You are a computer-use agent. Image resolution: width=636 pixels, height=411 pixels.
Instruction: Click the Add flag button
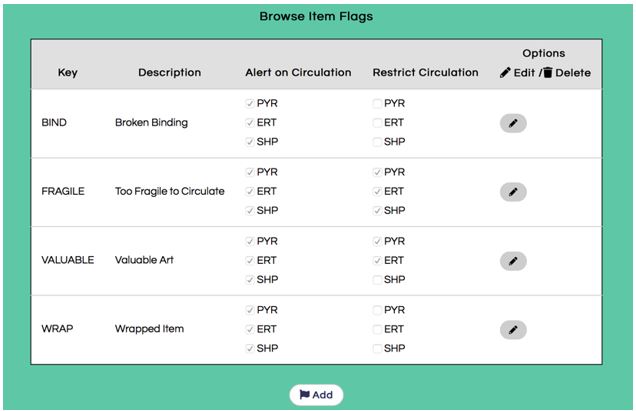[316, 395]
